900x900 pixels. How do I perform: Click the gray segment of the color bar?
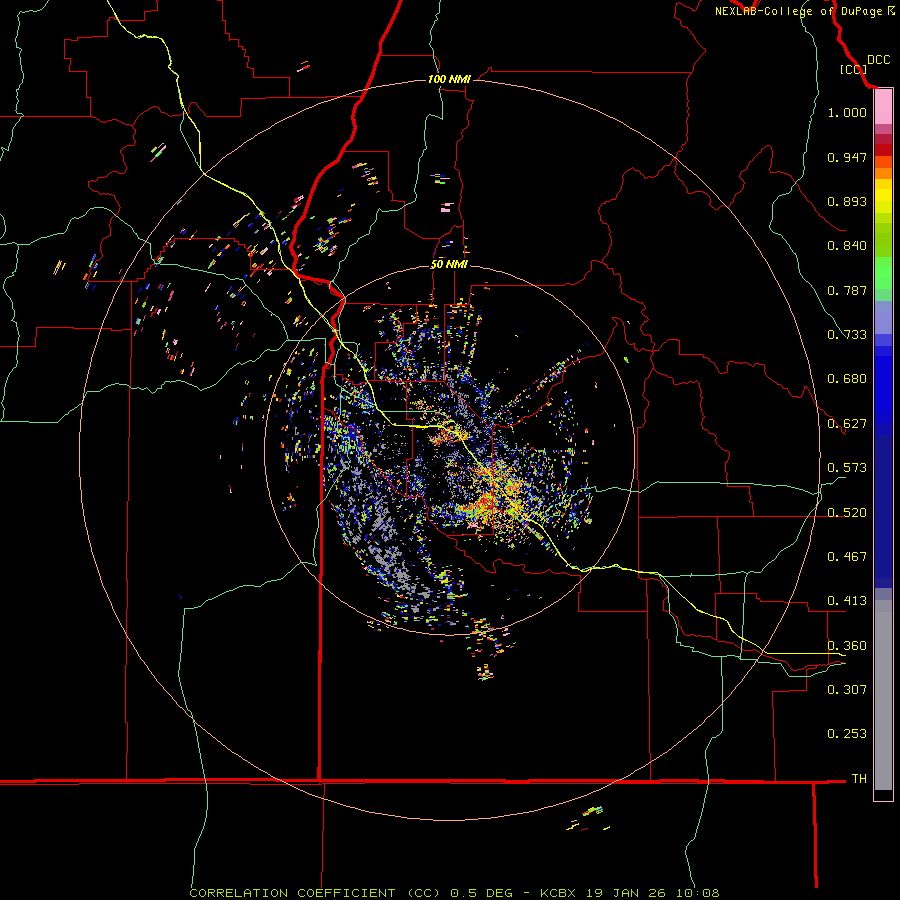click(x=883, y=695)
